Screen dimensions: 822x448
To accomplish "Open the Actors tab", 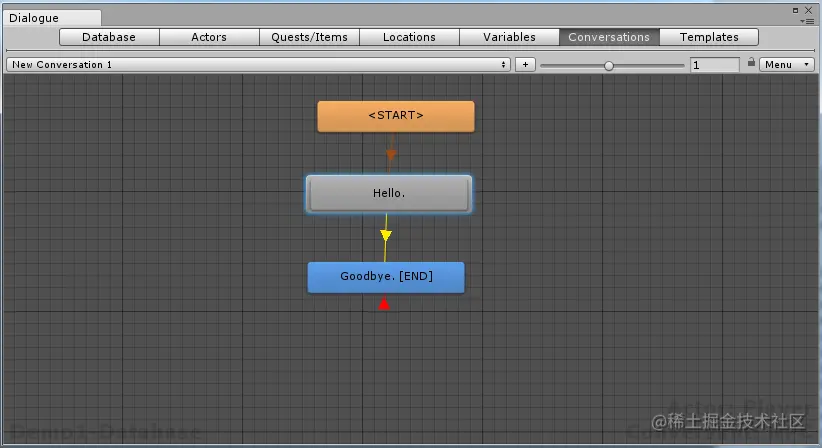I will 209,37.
